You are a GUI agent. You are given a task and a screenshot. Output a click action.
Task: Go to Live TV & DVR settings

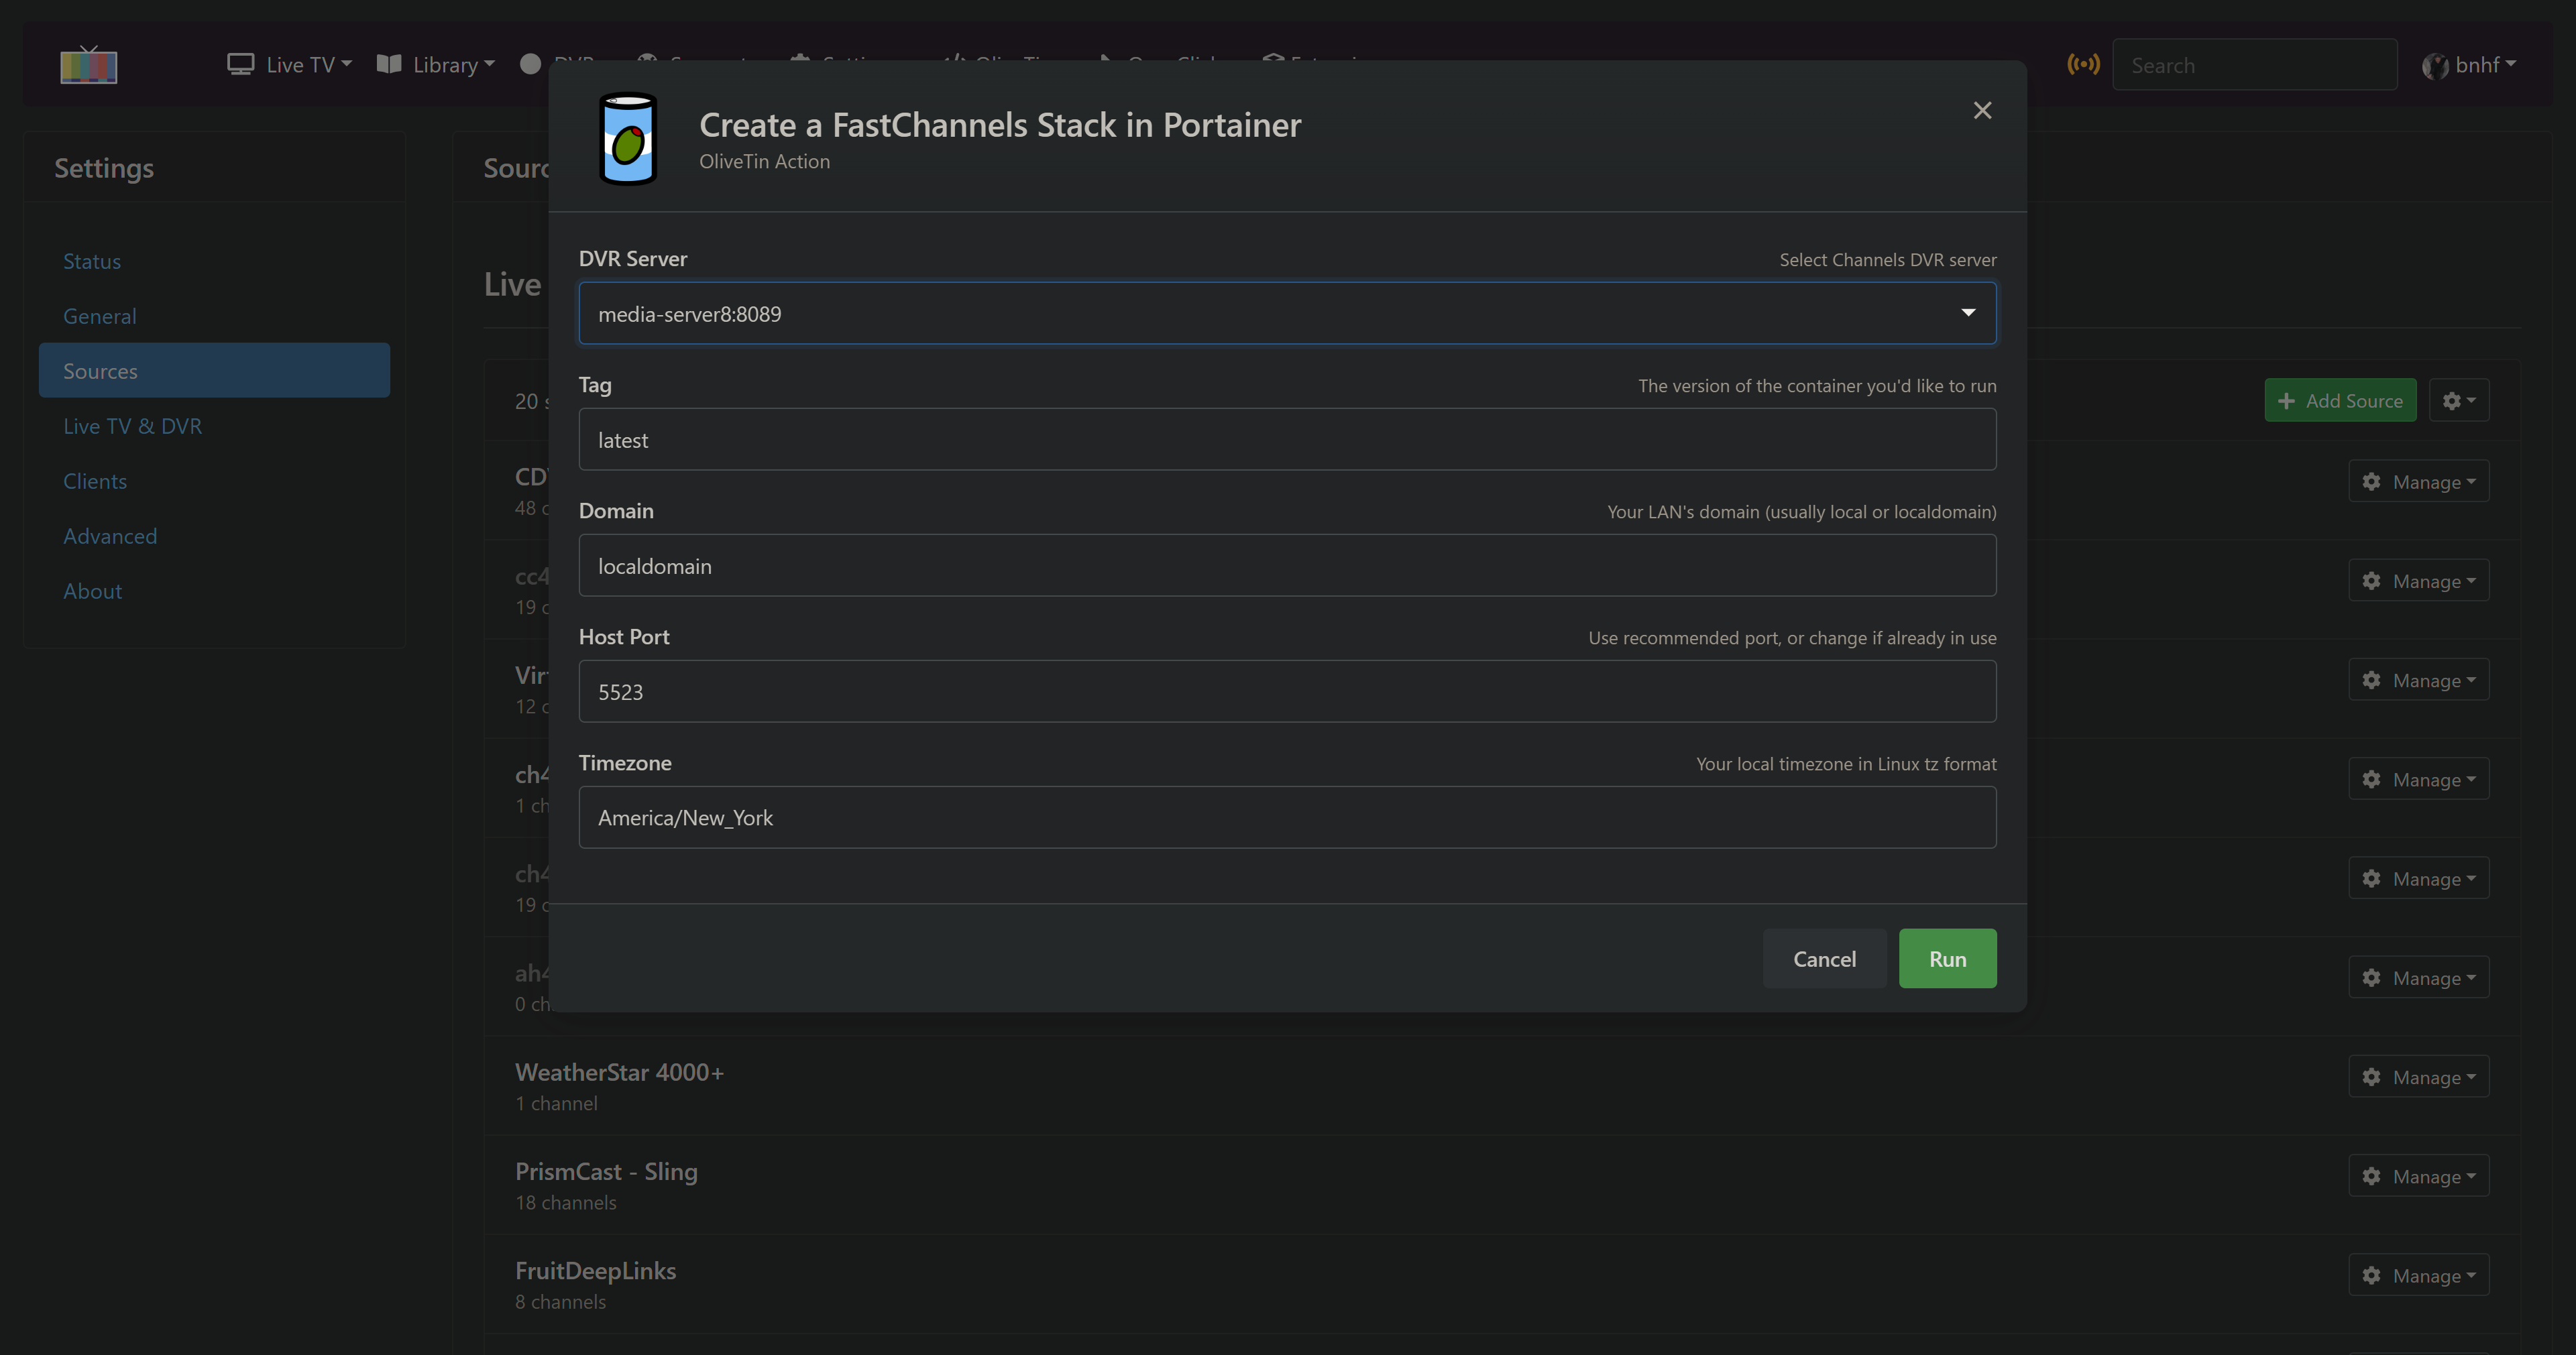pyautogui.click(x=132, y=426)
